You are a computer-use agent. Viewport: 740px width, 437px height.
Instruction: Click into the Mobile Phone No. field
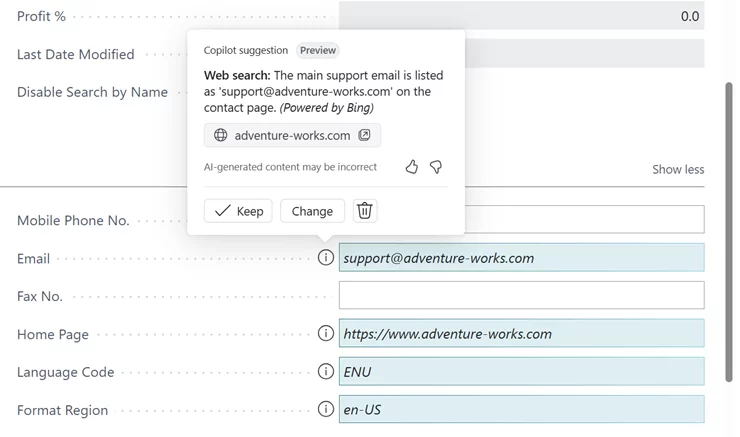click(584, 220)
